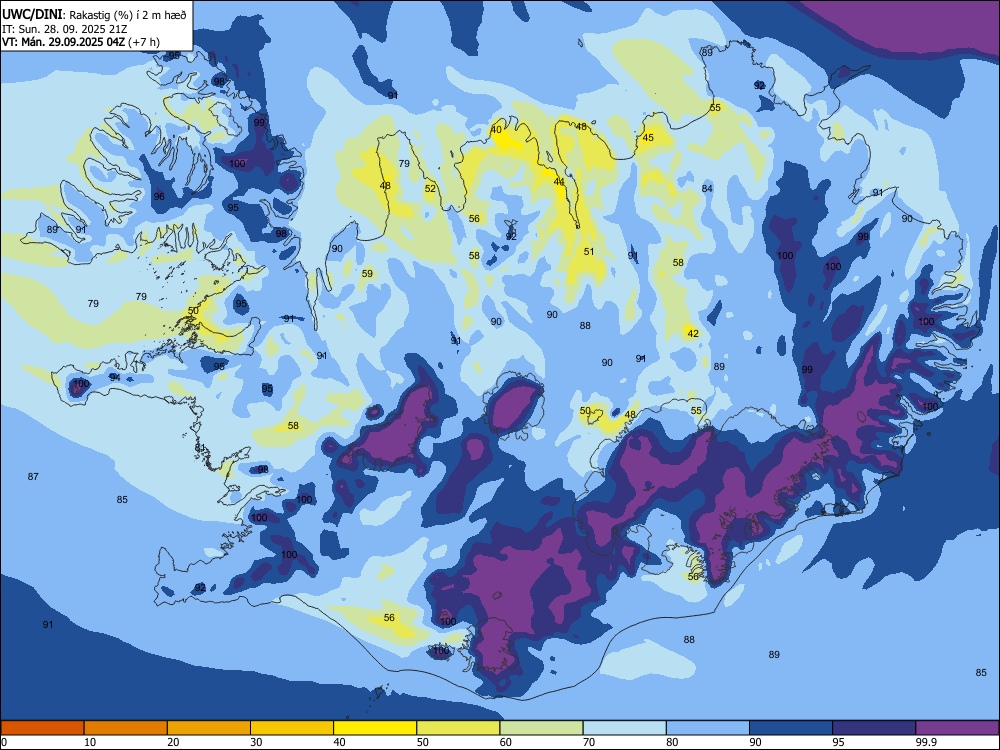Click the 'VT: Mán. 29.09.2025 04Z' line
1000x750 pixels.
63,42
